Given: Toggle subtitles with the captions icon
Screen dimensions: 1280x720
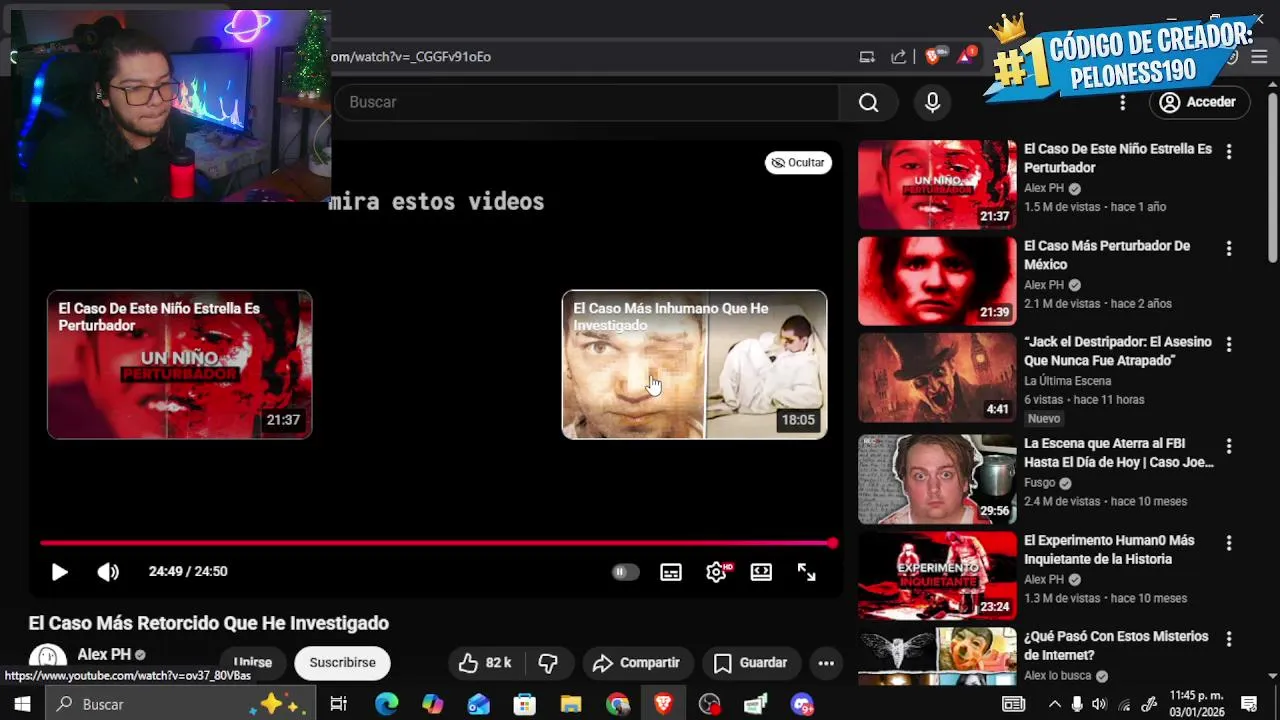Looking at the screenshot, I should point(671,572).
